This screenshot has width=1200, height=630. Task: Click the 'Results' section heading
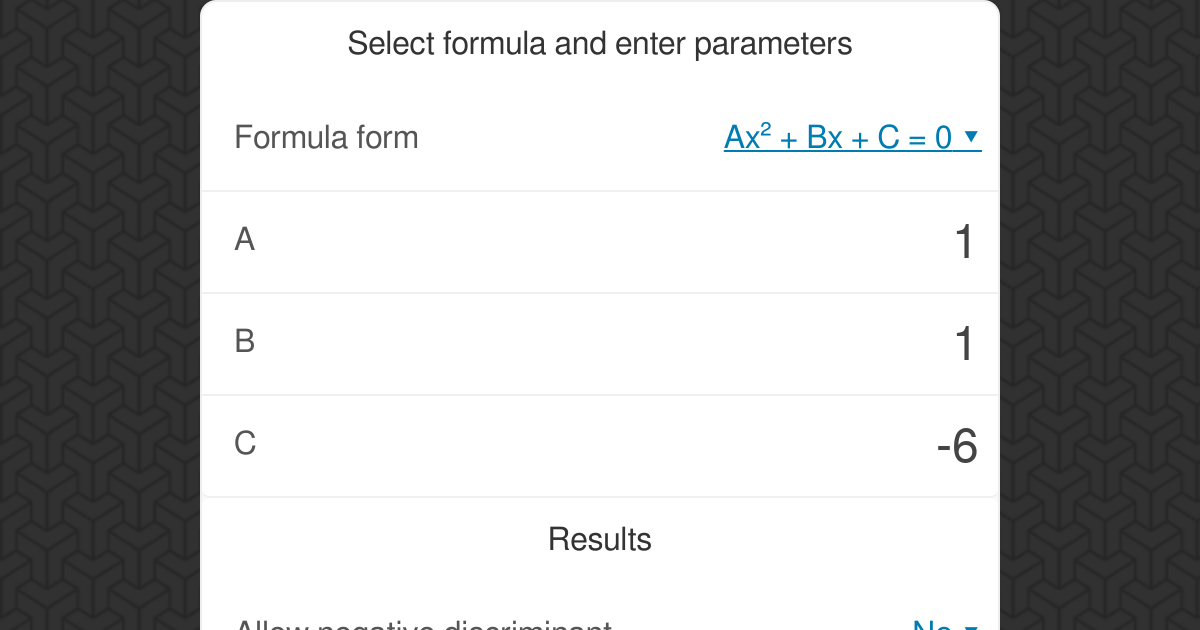point(600,540)
